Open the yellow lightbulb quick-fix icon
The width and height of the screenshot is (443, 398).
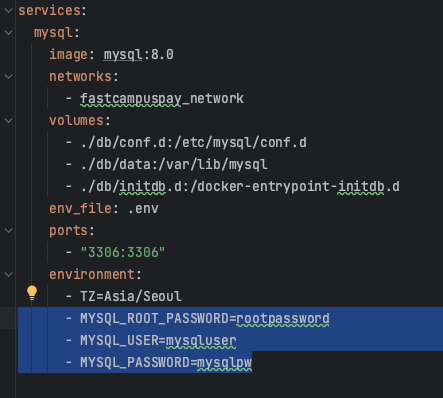pos(32,293)
